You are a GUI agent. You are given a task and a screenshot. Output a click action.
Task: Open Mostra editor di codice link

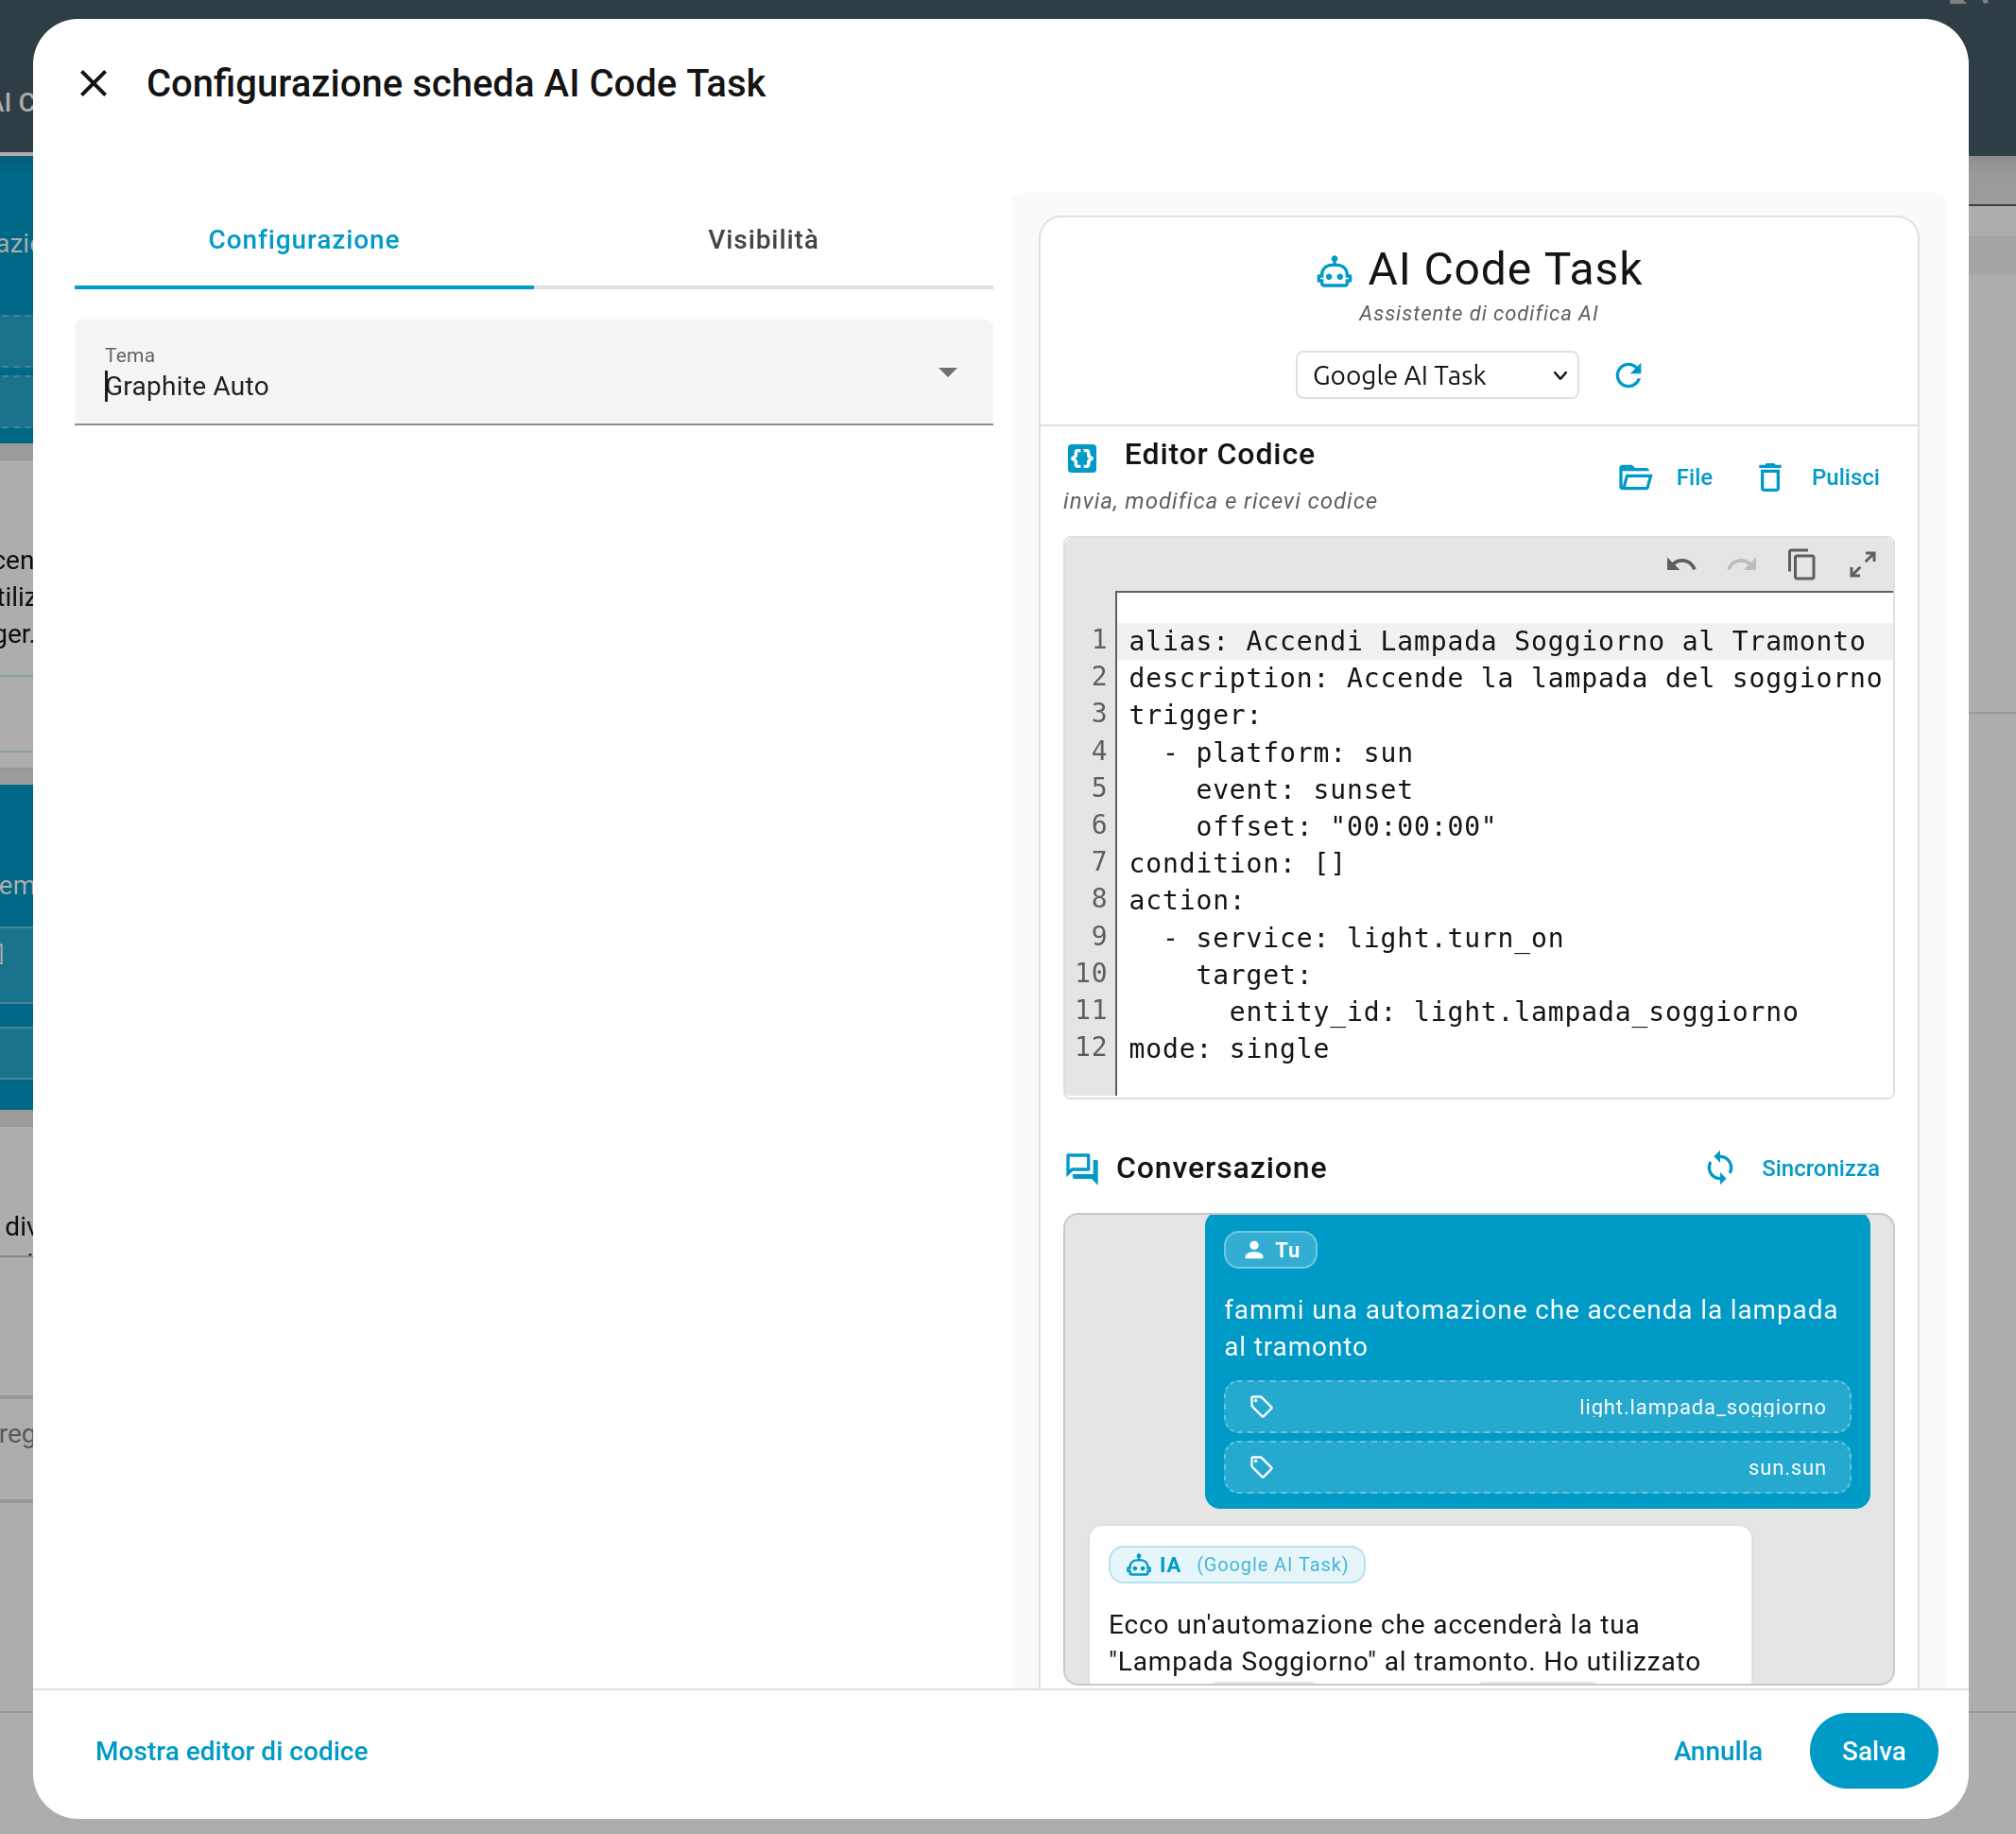[231, 1751]
